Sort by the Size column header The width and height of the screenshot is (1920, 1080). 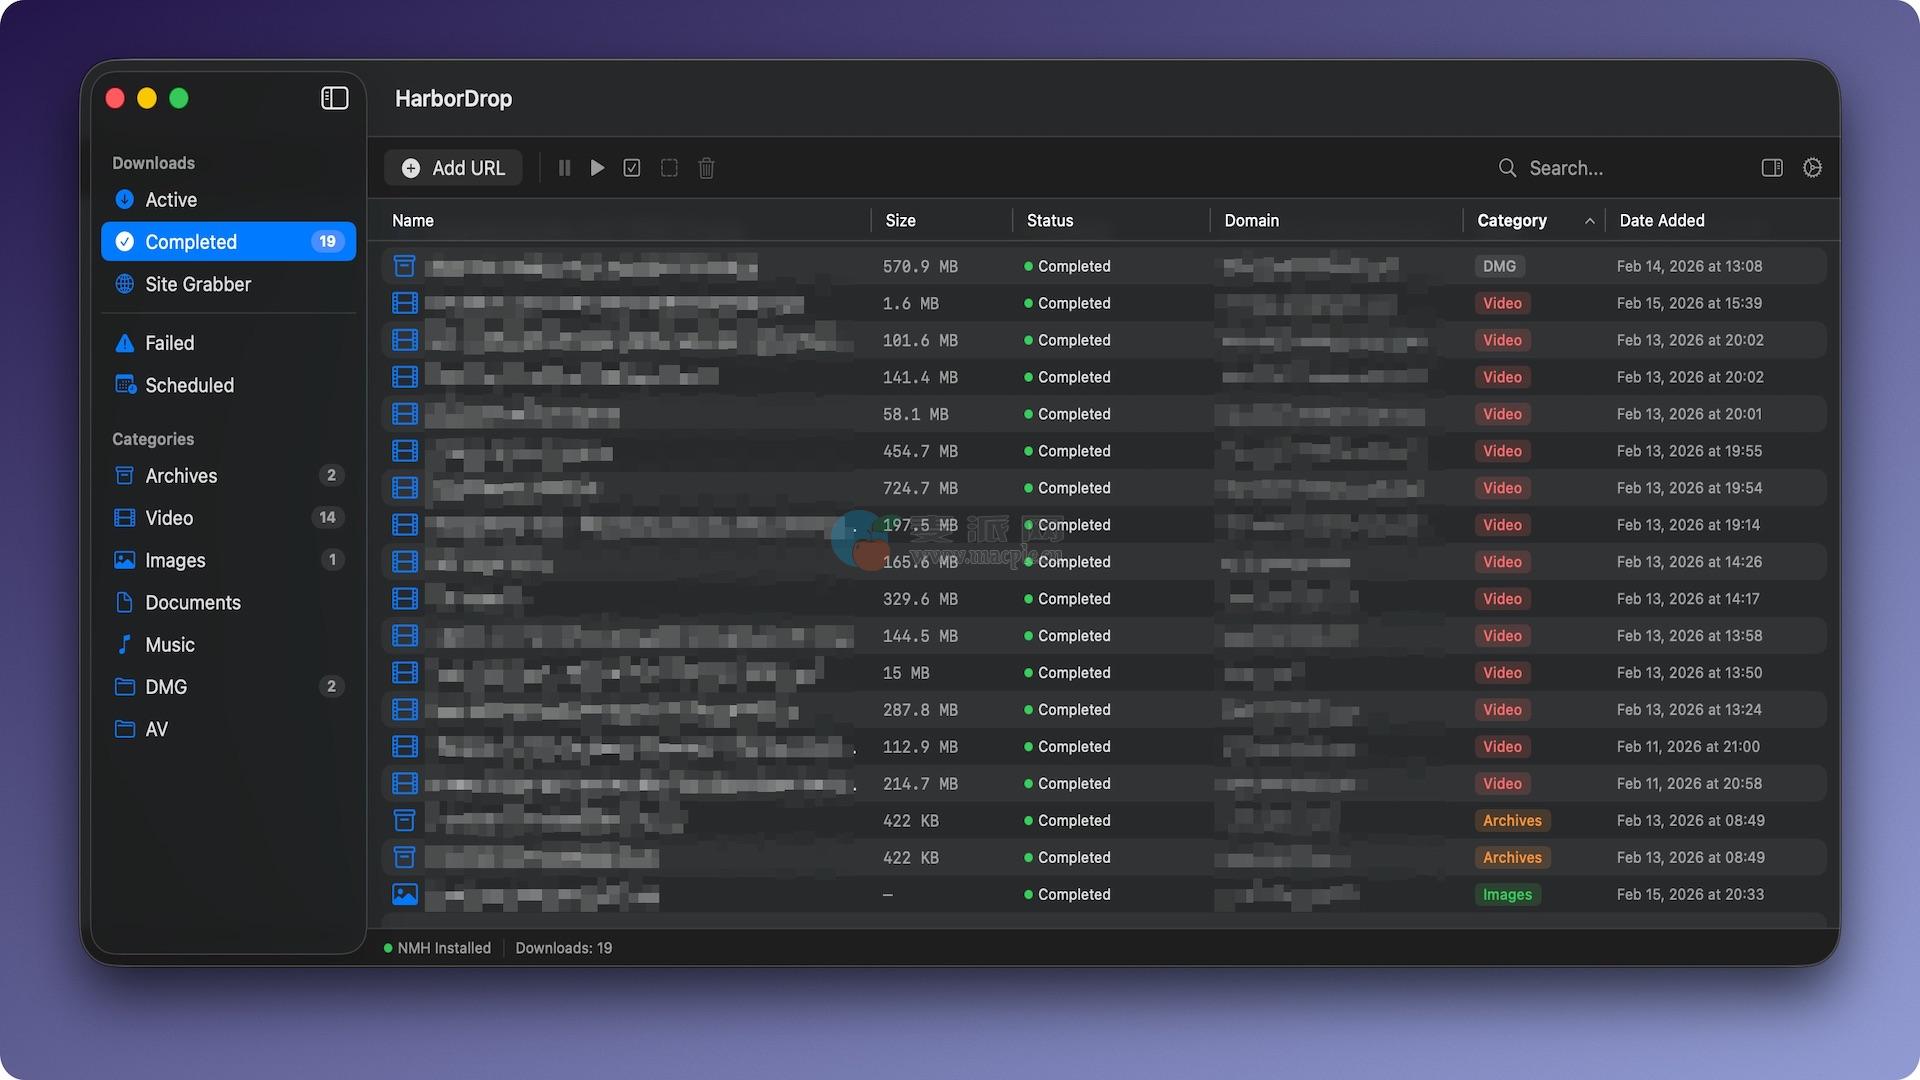tap(900, 221)
